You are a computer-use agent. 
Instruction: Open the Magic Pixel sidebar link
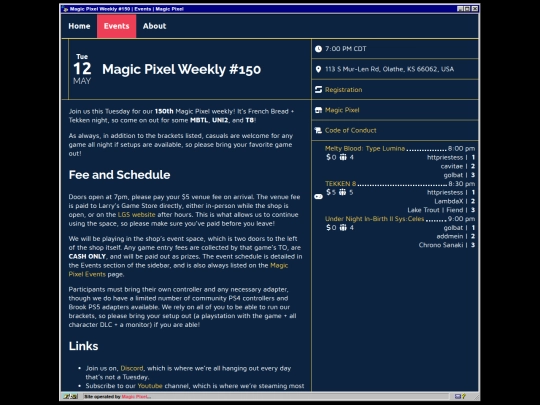click(342, 110)
